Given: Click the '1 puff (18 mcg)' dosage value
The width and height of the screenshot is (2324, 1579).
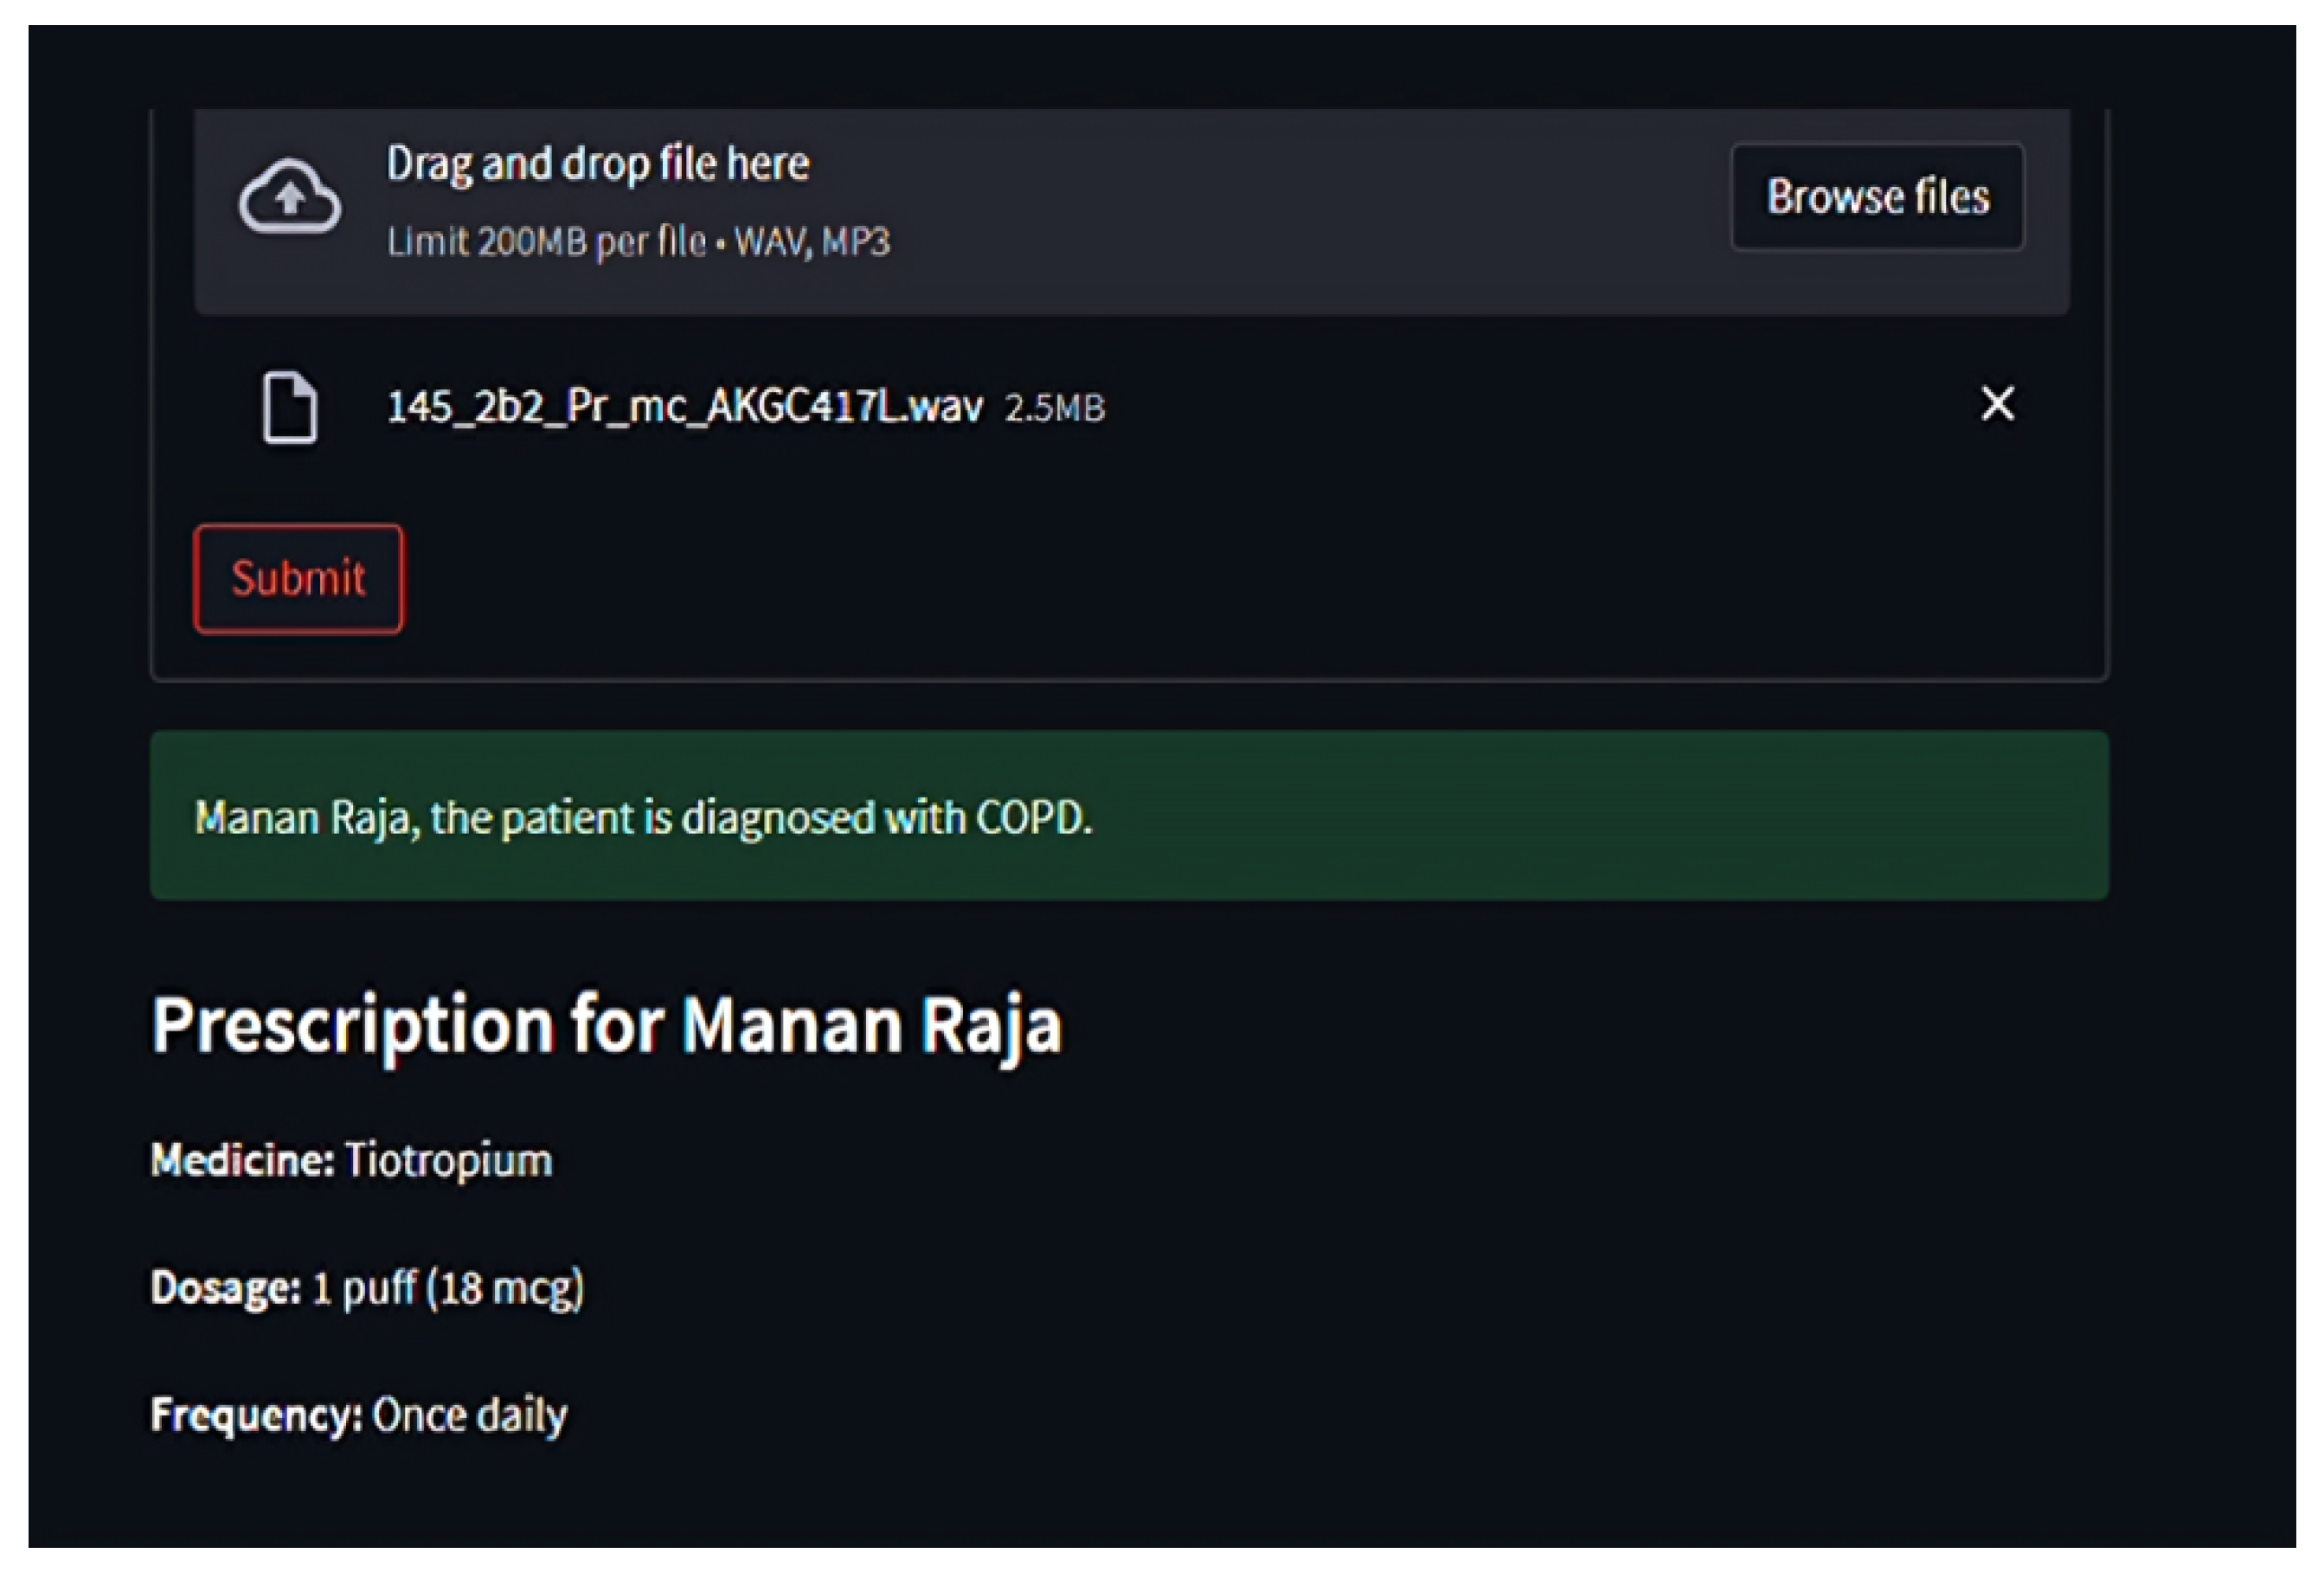Looking at the screenshot, I should pyautogui.click(x=447, y=1288).
